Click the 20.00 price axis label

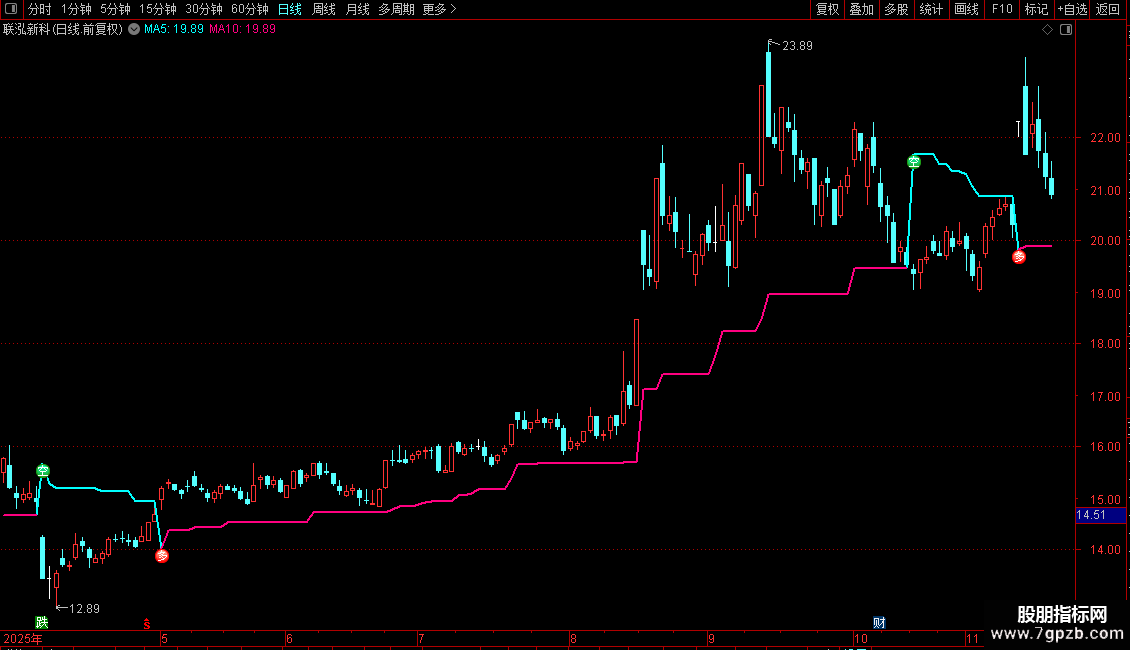(x=1105, y=241)
